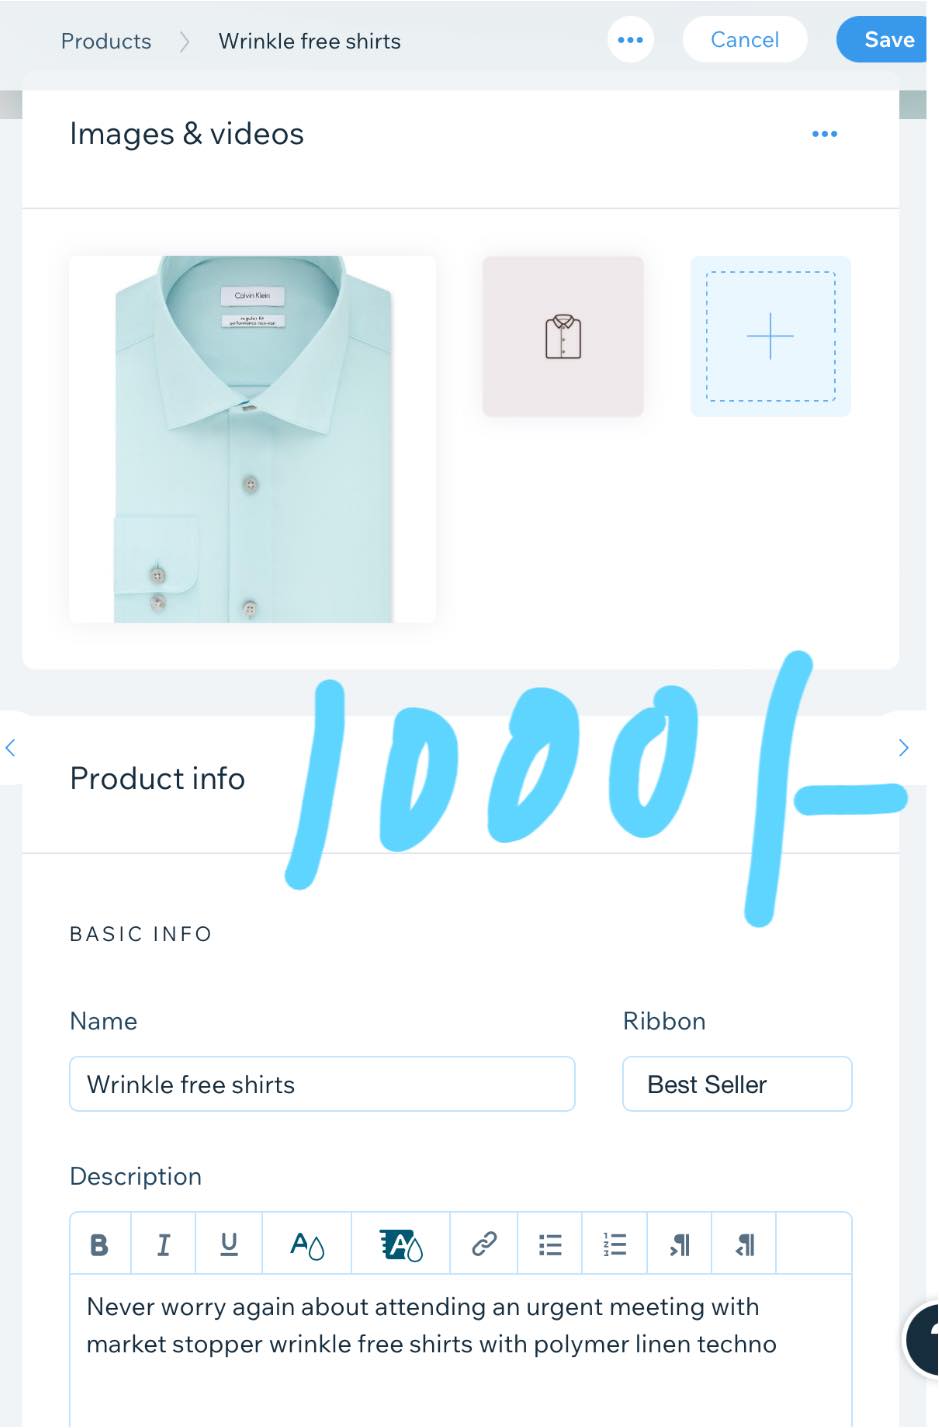Open the text color picker

coord(307,1244)
